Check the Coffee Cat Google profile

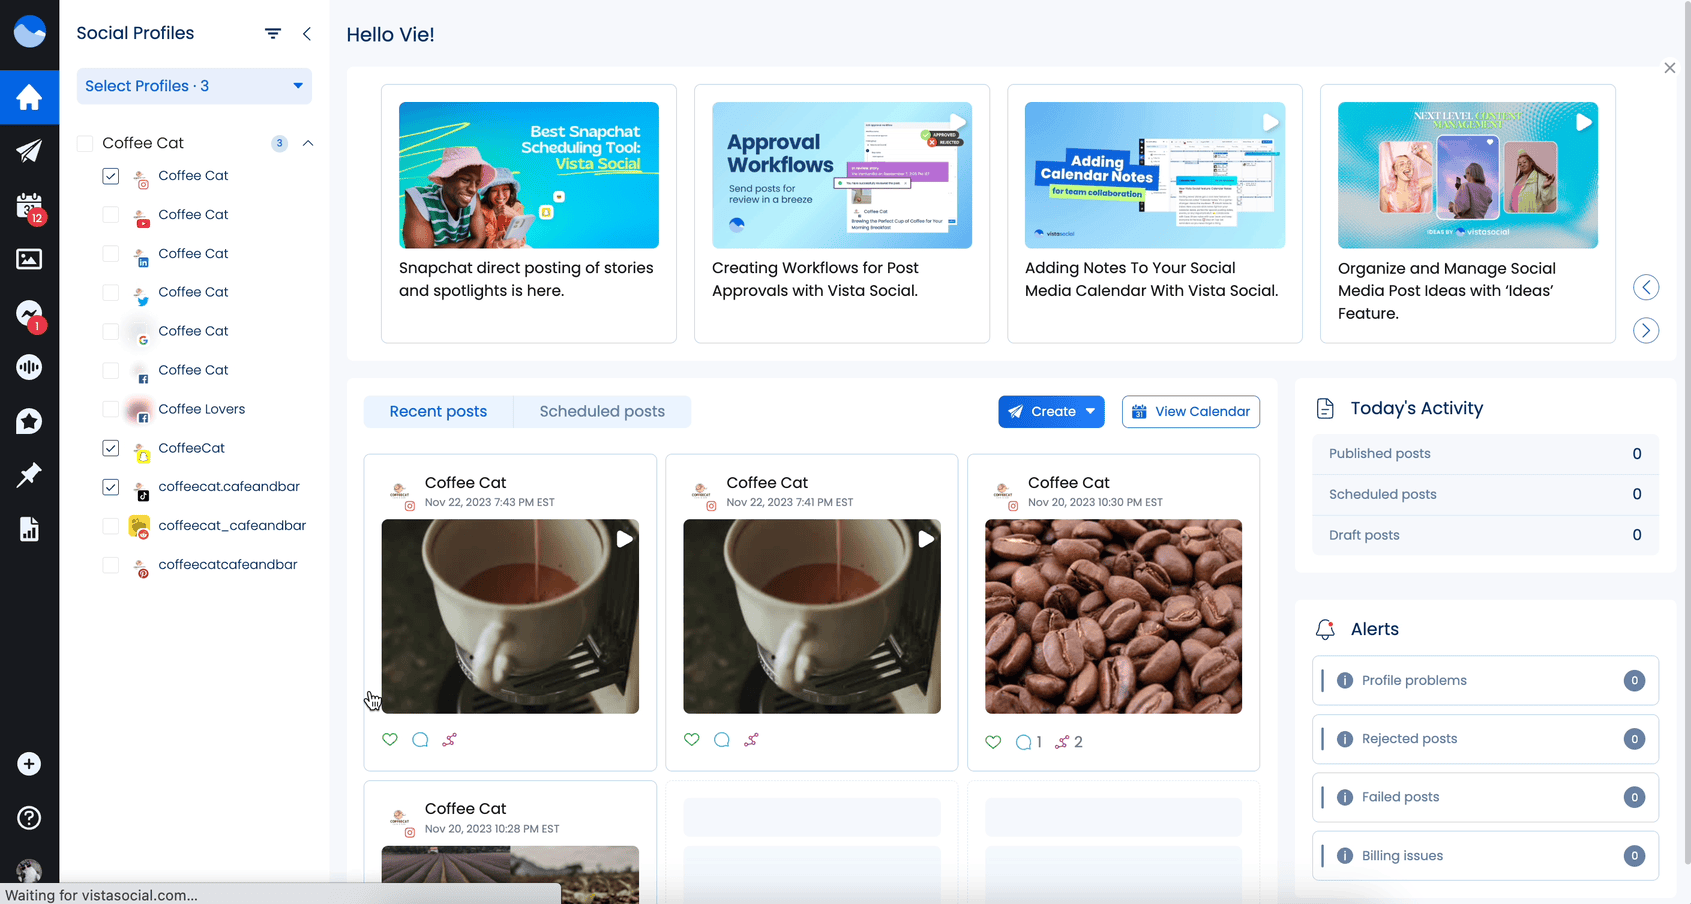tap(111, 331)
